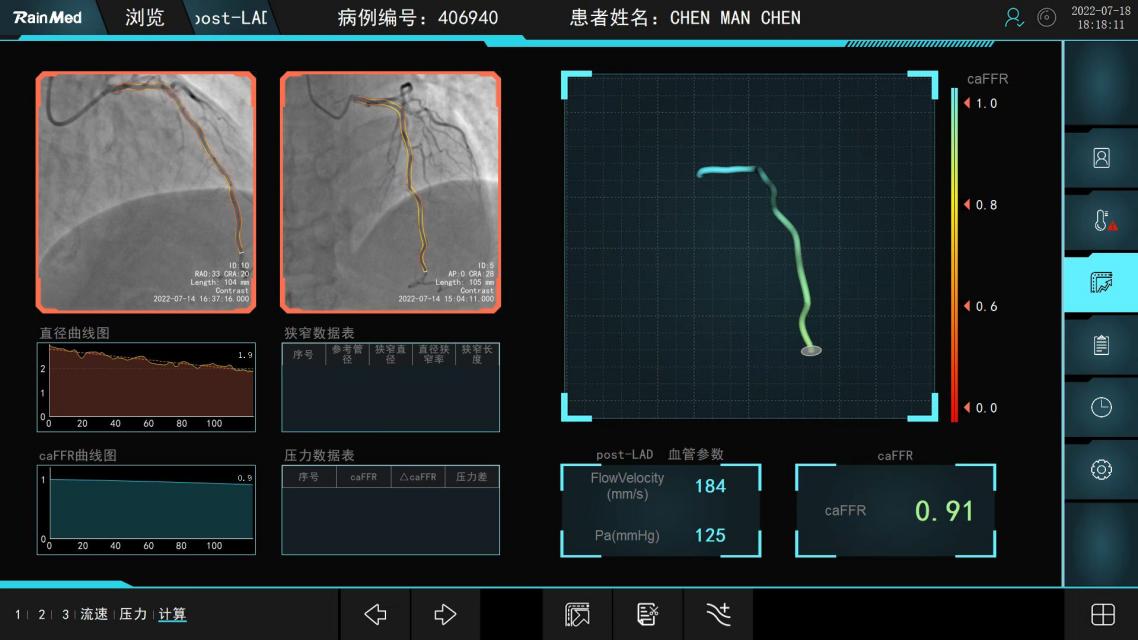Click the add vessel curve icon
Screen dimensions: 1138x640
[718, 614]
